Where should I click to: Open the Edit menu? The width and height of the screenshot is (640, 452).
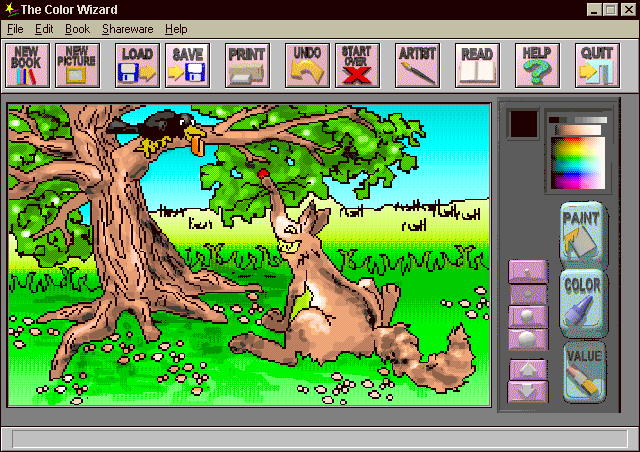(x=44, y=29)
